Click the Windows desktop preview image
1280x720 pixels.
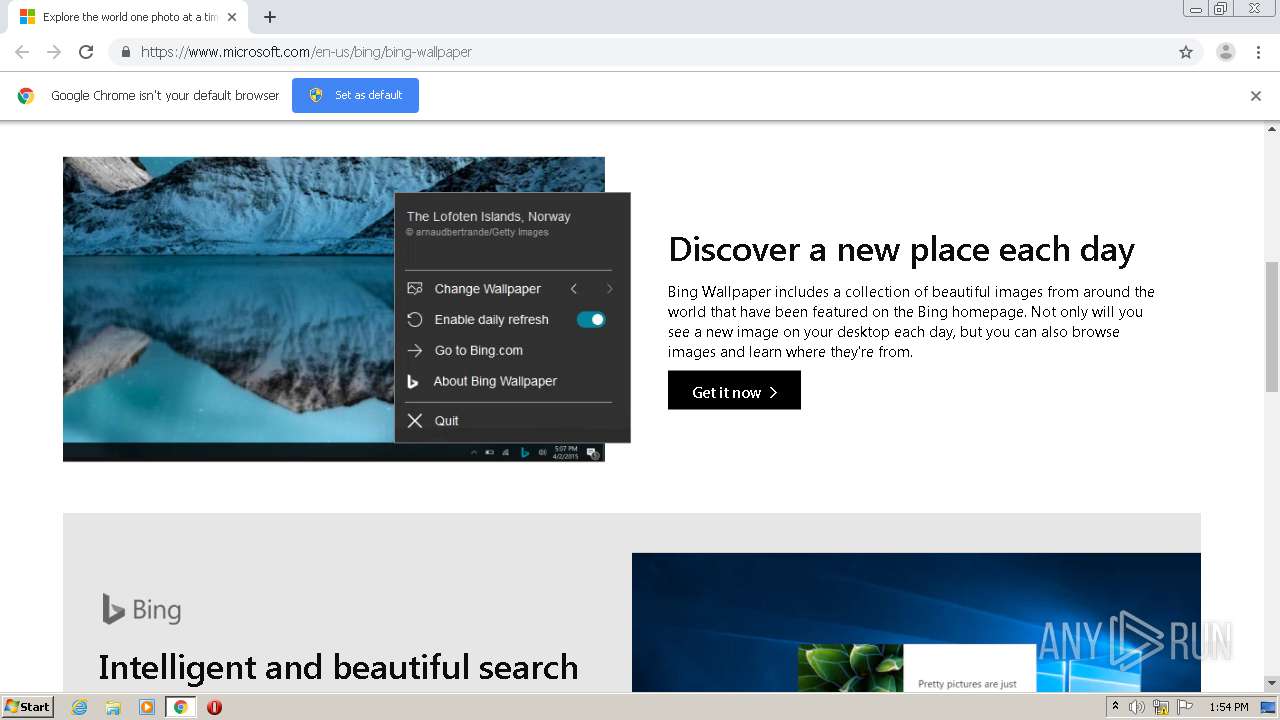[916, 622]
